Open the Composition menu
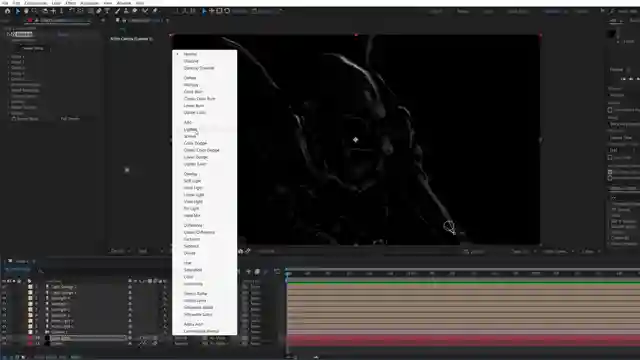The width and height of the screenshot is (640, 360). tap(36, 3)
